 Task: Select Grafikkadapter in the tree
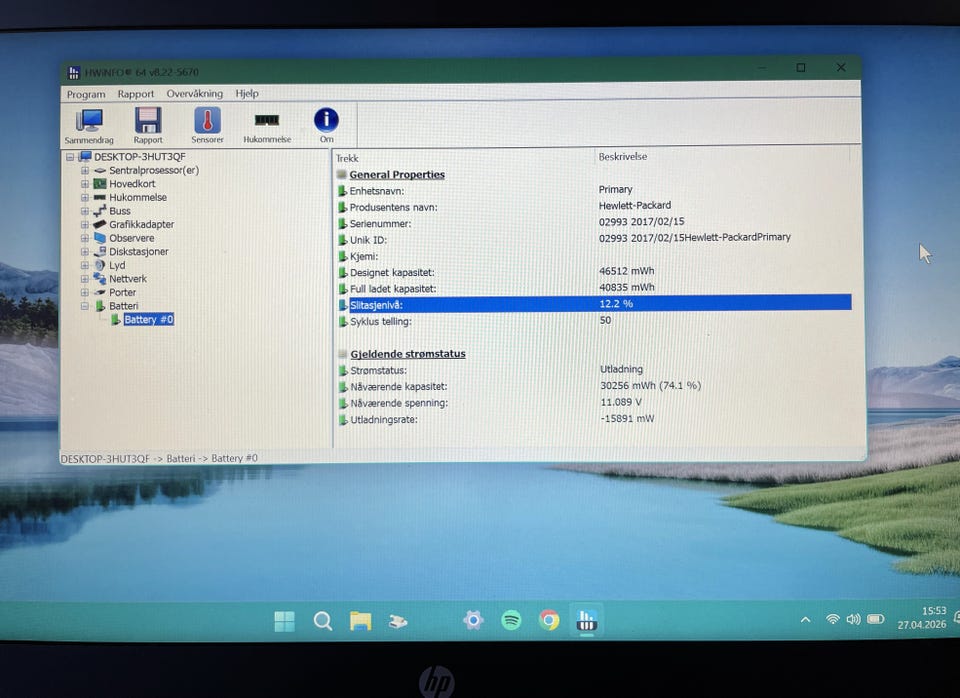coord(141,224)
